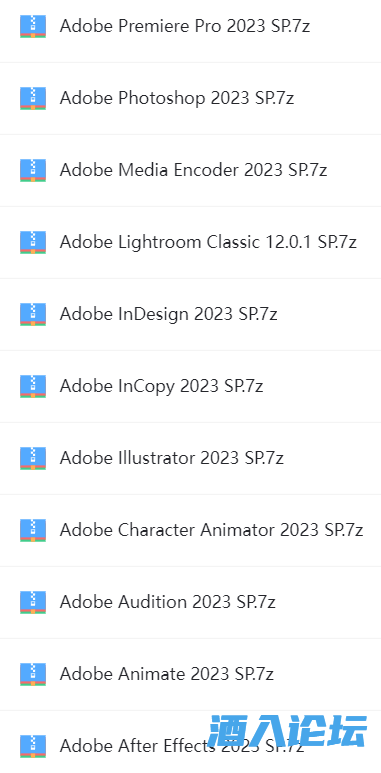The height and width of the screenshot is (773, 381).
Task: Click the Character Animator 2023 archive icon
Action: click(x=33, y=530)
